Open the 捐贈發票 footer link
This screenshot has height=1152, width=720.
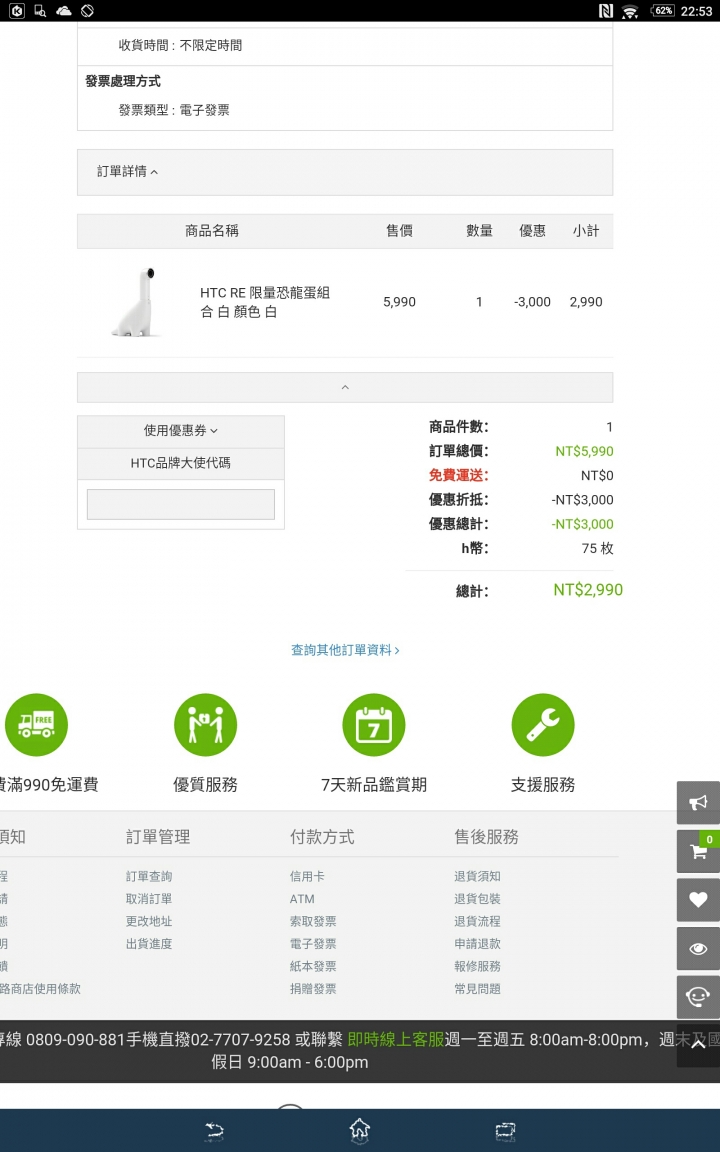[x=313, y=989]
